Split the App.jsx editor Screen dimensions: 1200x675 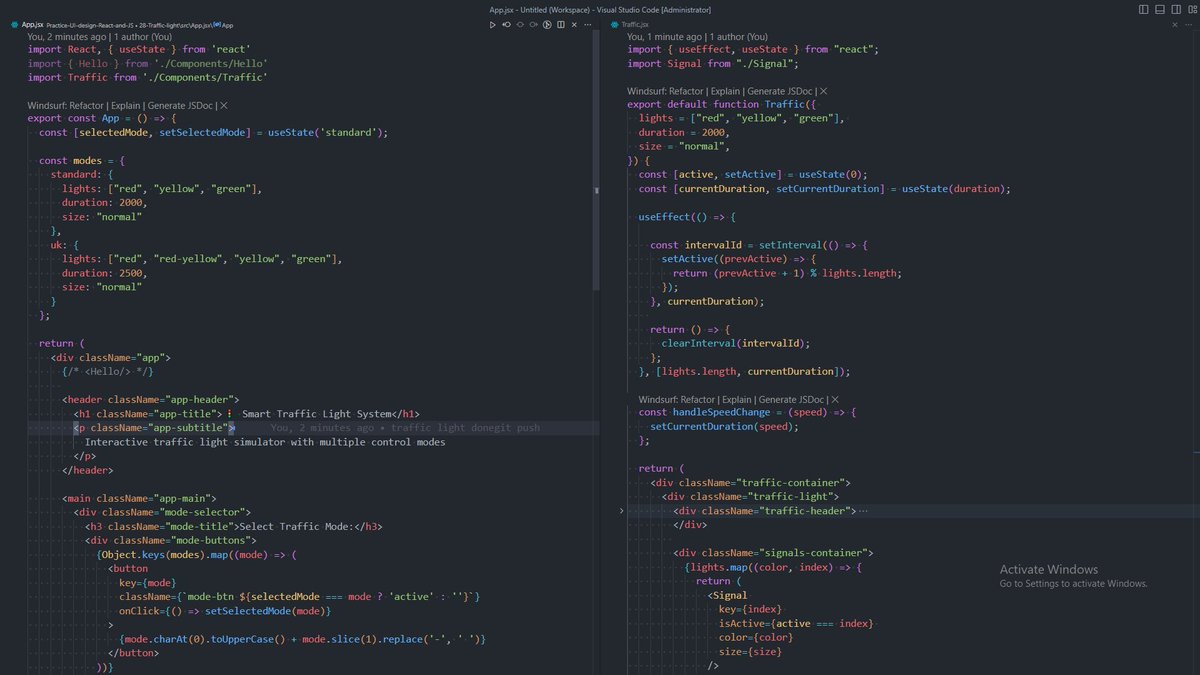561,25
